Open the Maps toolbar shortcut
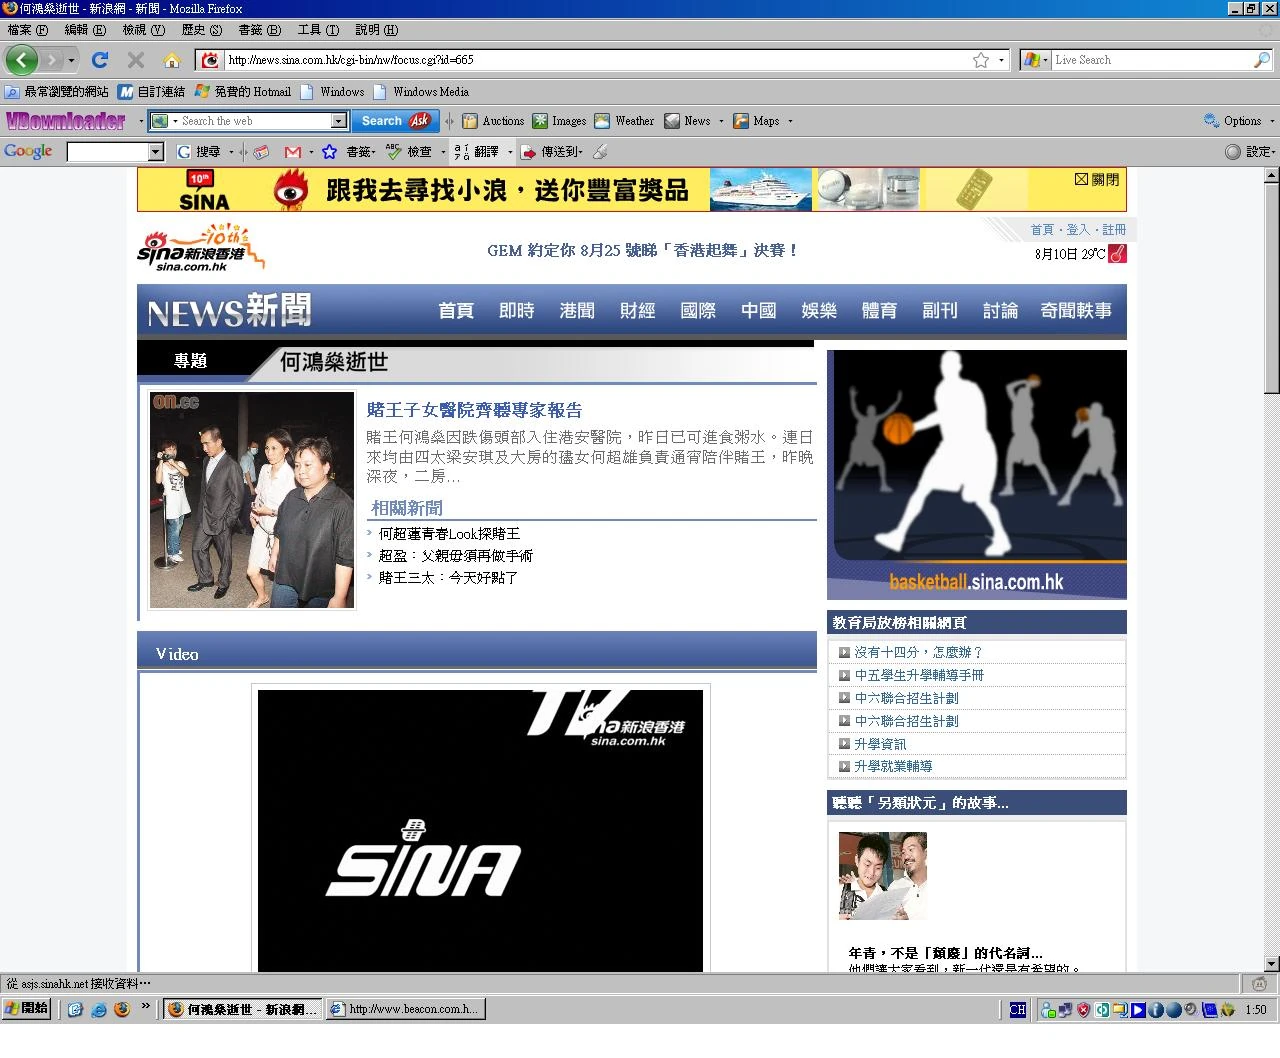 pos(756,121)
